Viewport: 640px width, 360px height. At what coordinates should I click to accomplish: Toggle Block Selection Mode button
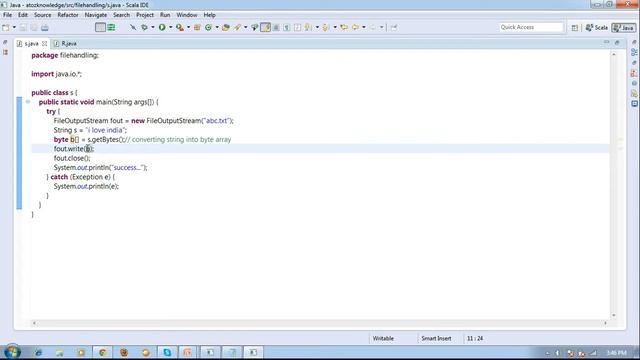coord(276,27)
